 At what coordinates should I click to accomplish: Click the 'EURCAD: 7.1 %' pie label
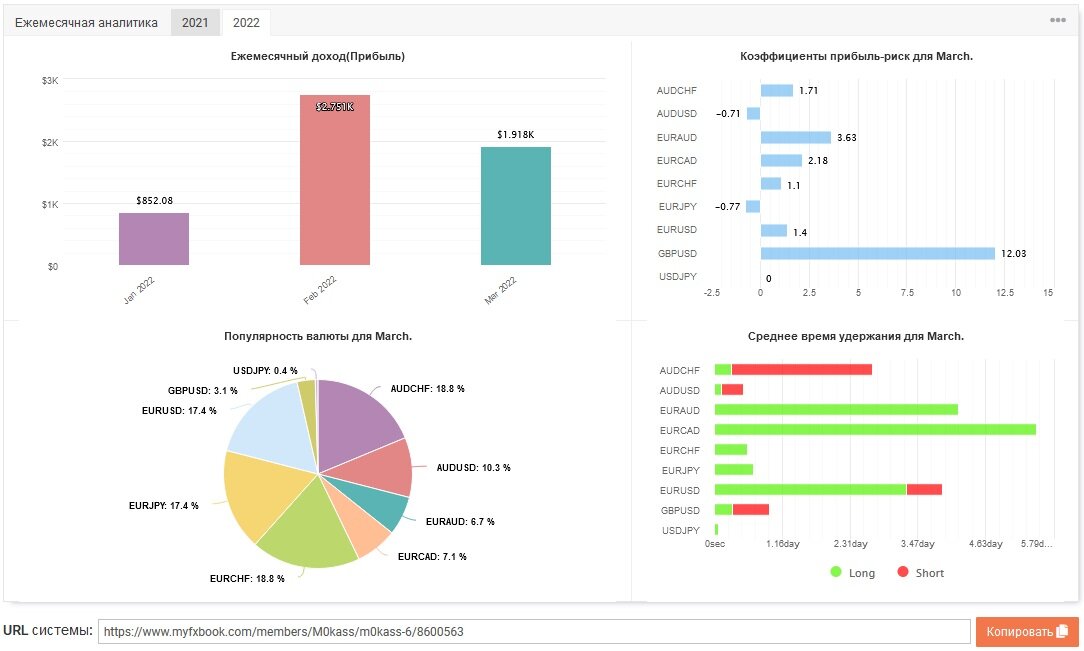432,556
